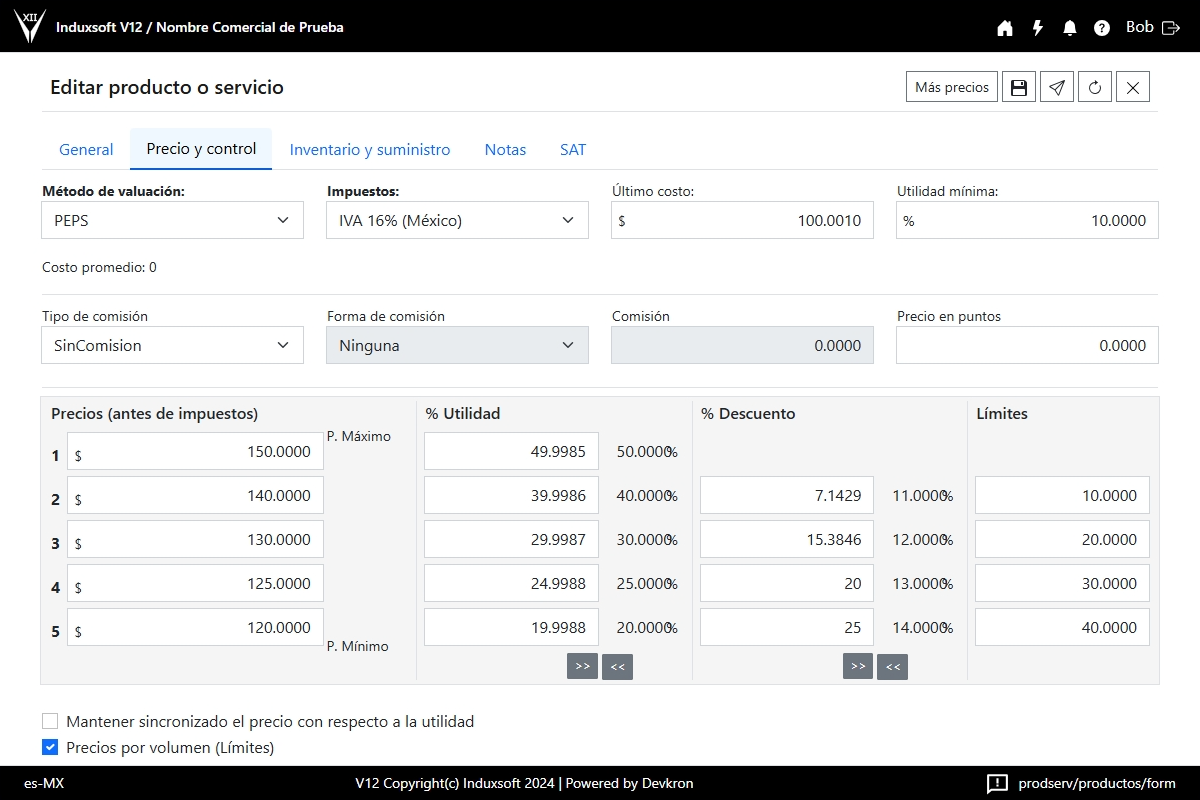Click the feedback icon in the footer

tap(997, 783)
